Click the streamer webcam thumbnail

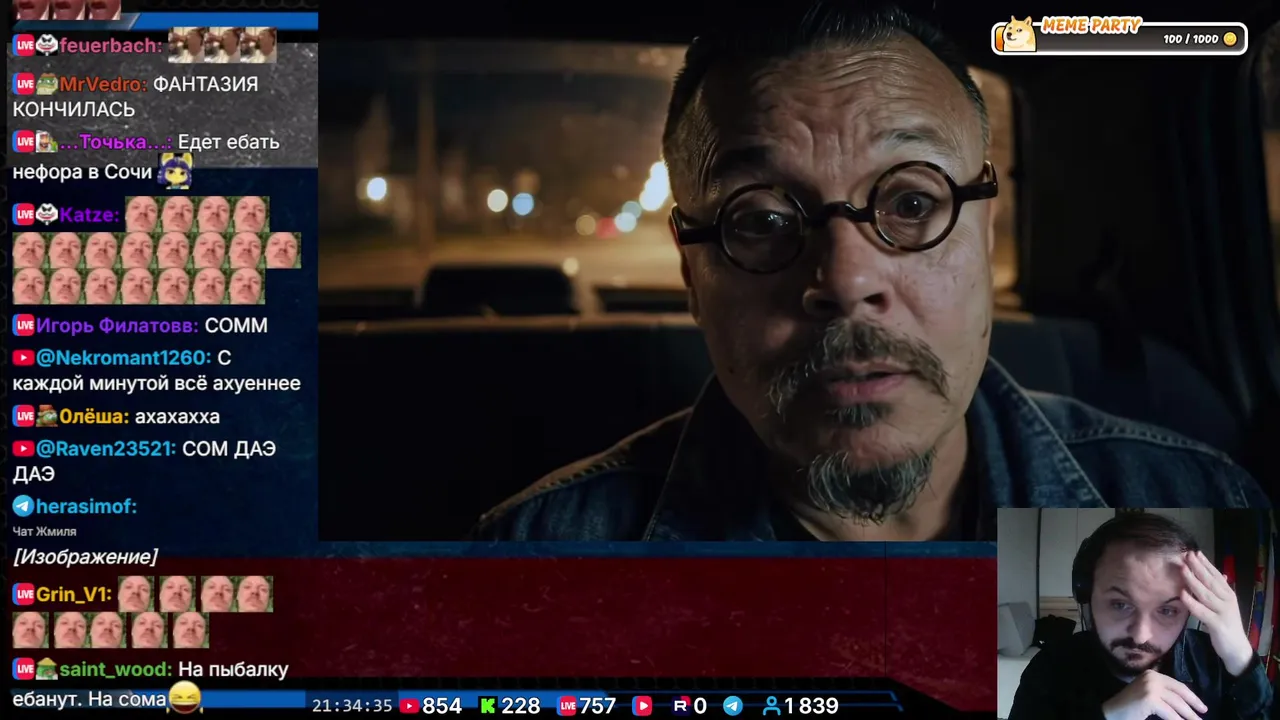pos(1138,614)
